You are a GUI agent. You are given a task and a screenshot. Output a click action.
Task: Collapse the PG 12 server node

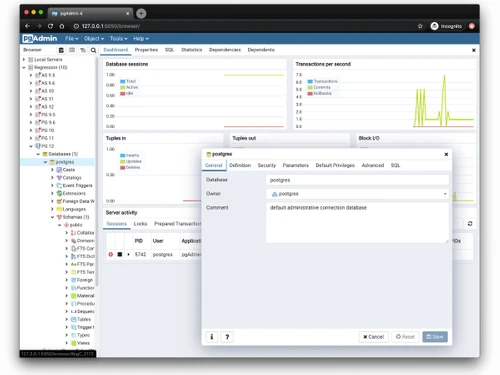(31, 146)
